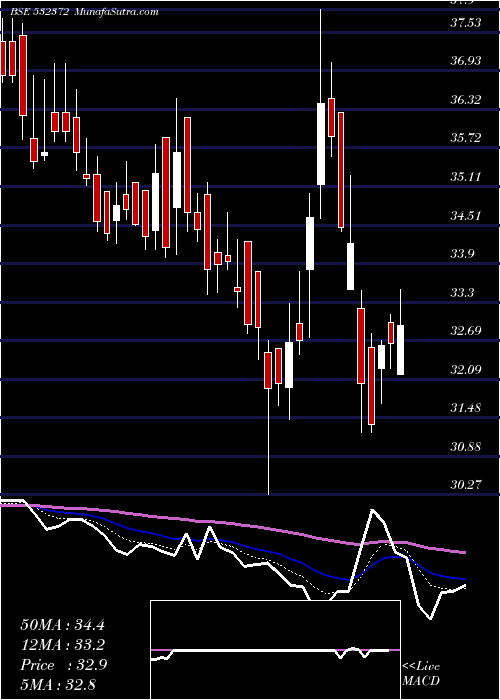Click the 33.9 price axis label

(463, 254)
